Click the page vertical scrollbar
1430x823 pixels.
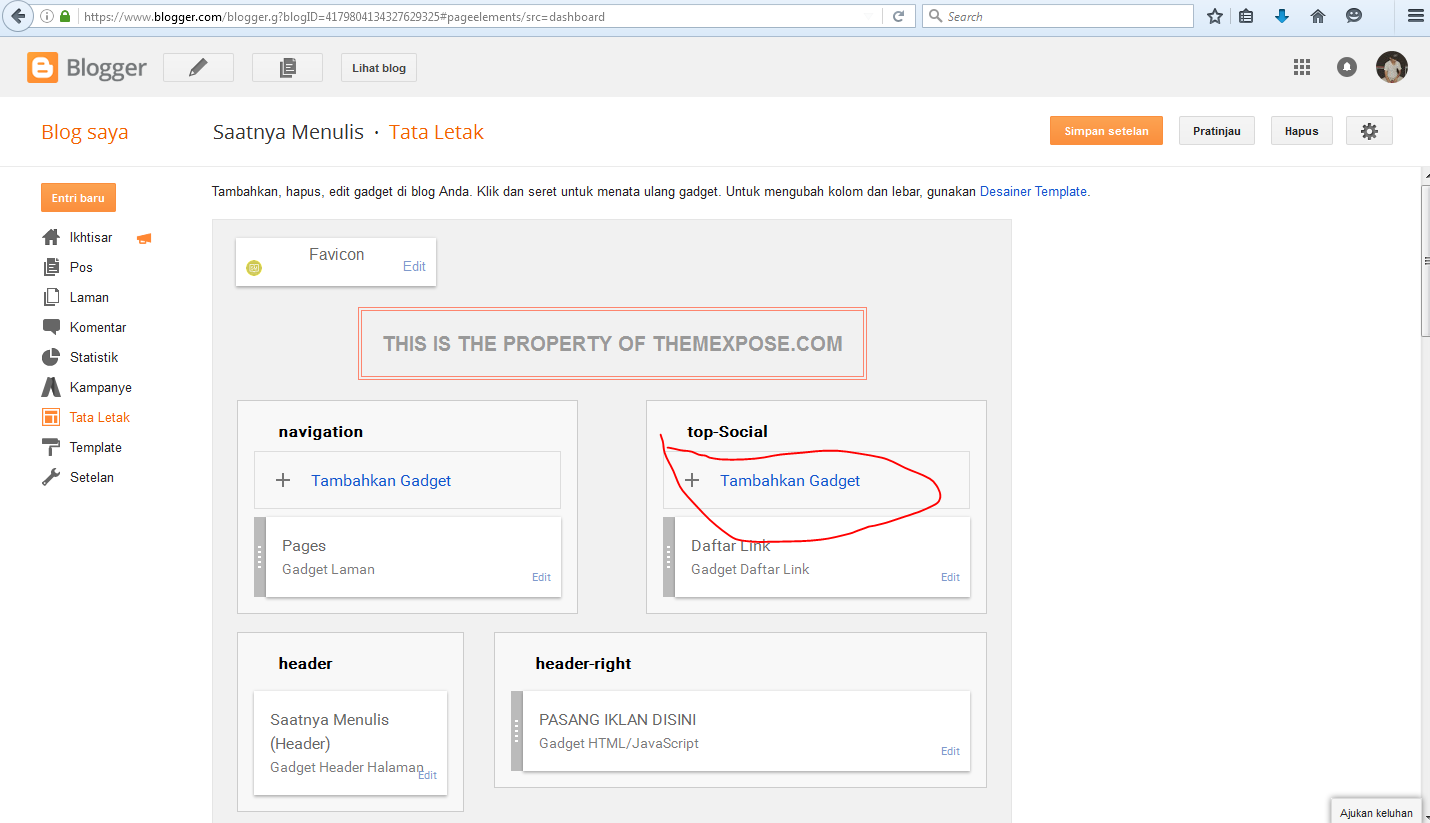pyautogui.click(x=1424, y=260)
